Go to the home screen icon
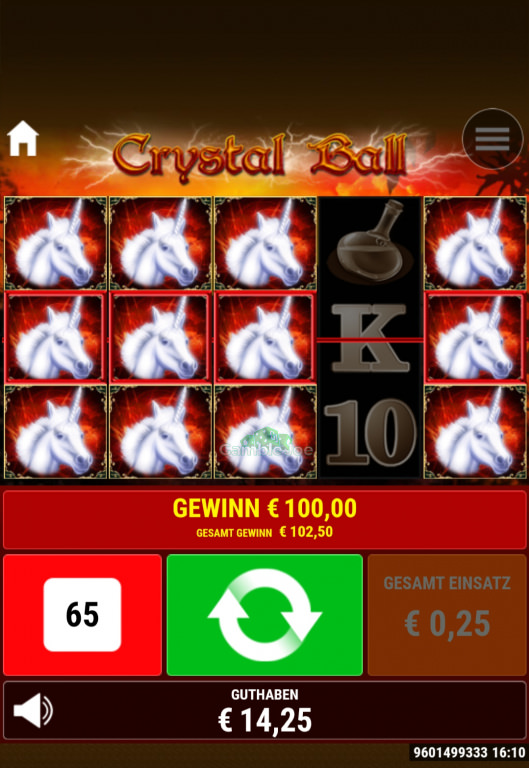This screenshot has height=768, width=529. coord(23,139)
